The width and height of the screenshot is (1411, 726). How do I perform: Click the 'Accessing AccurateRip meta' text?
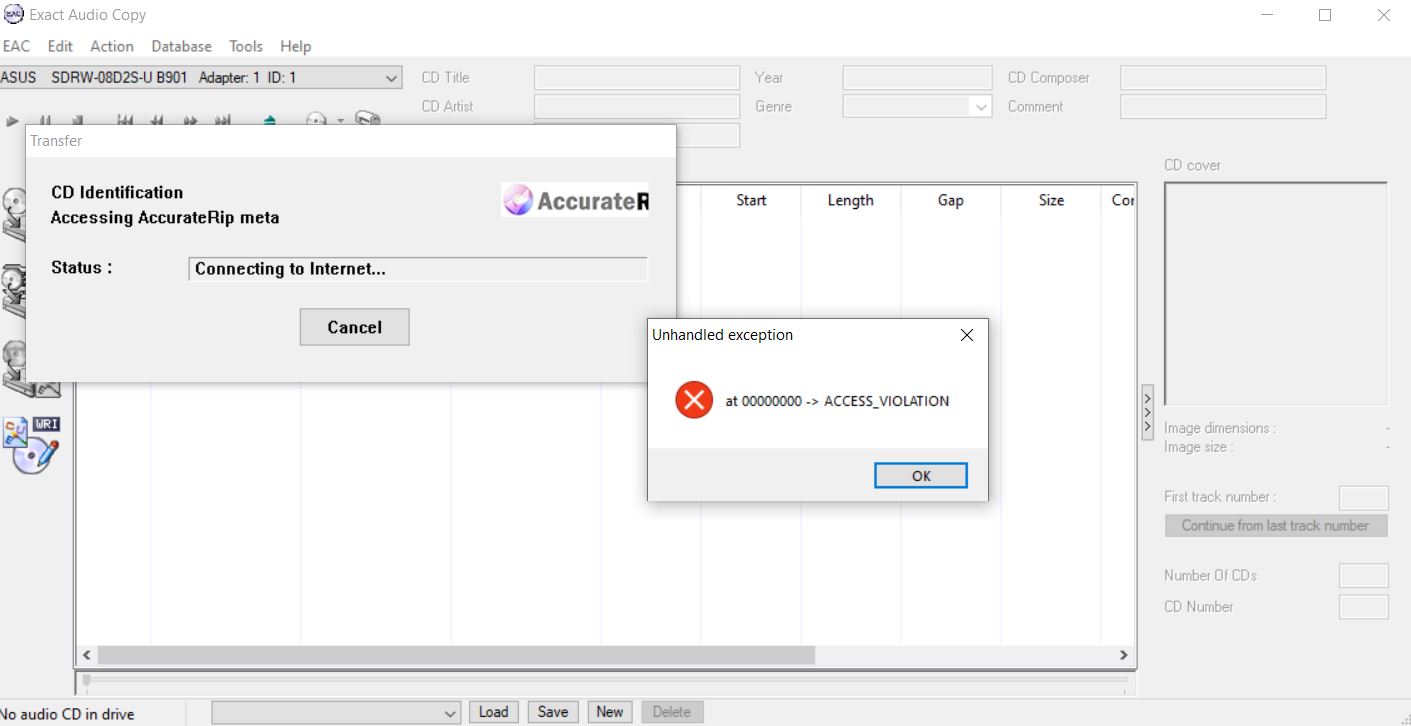(x=165, y=217)
